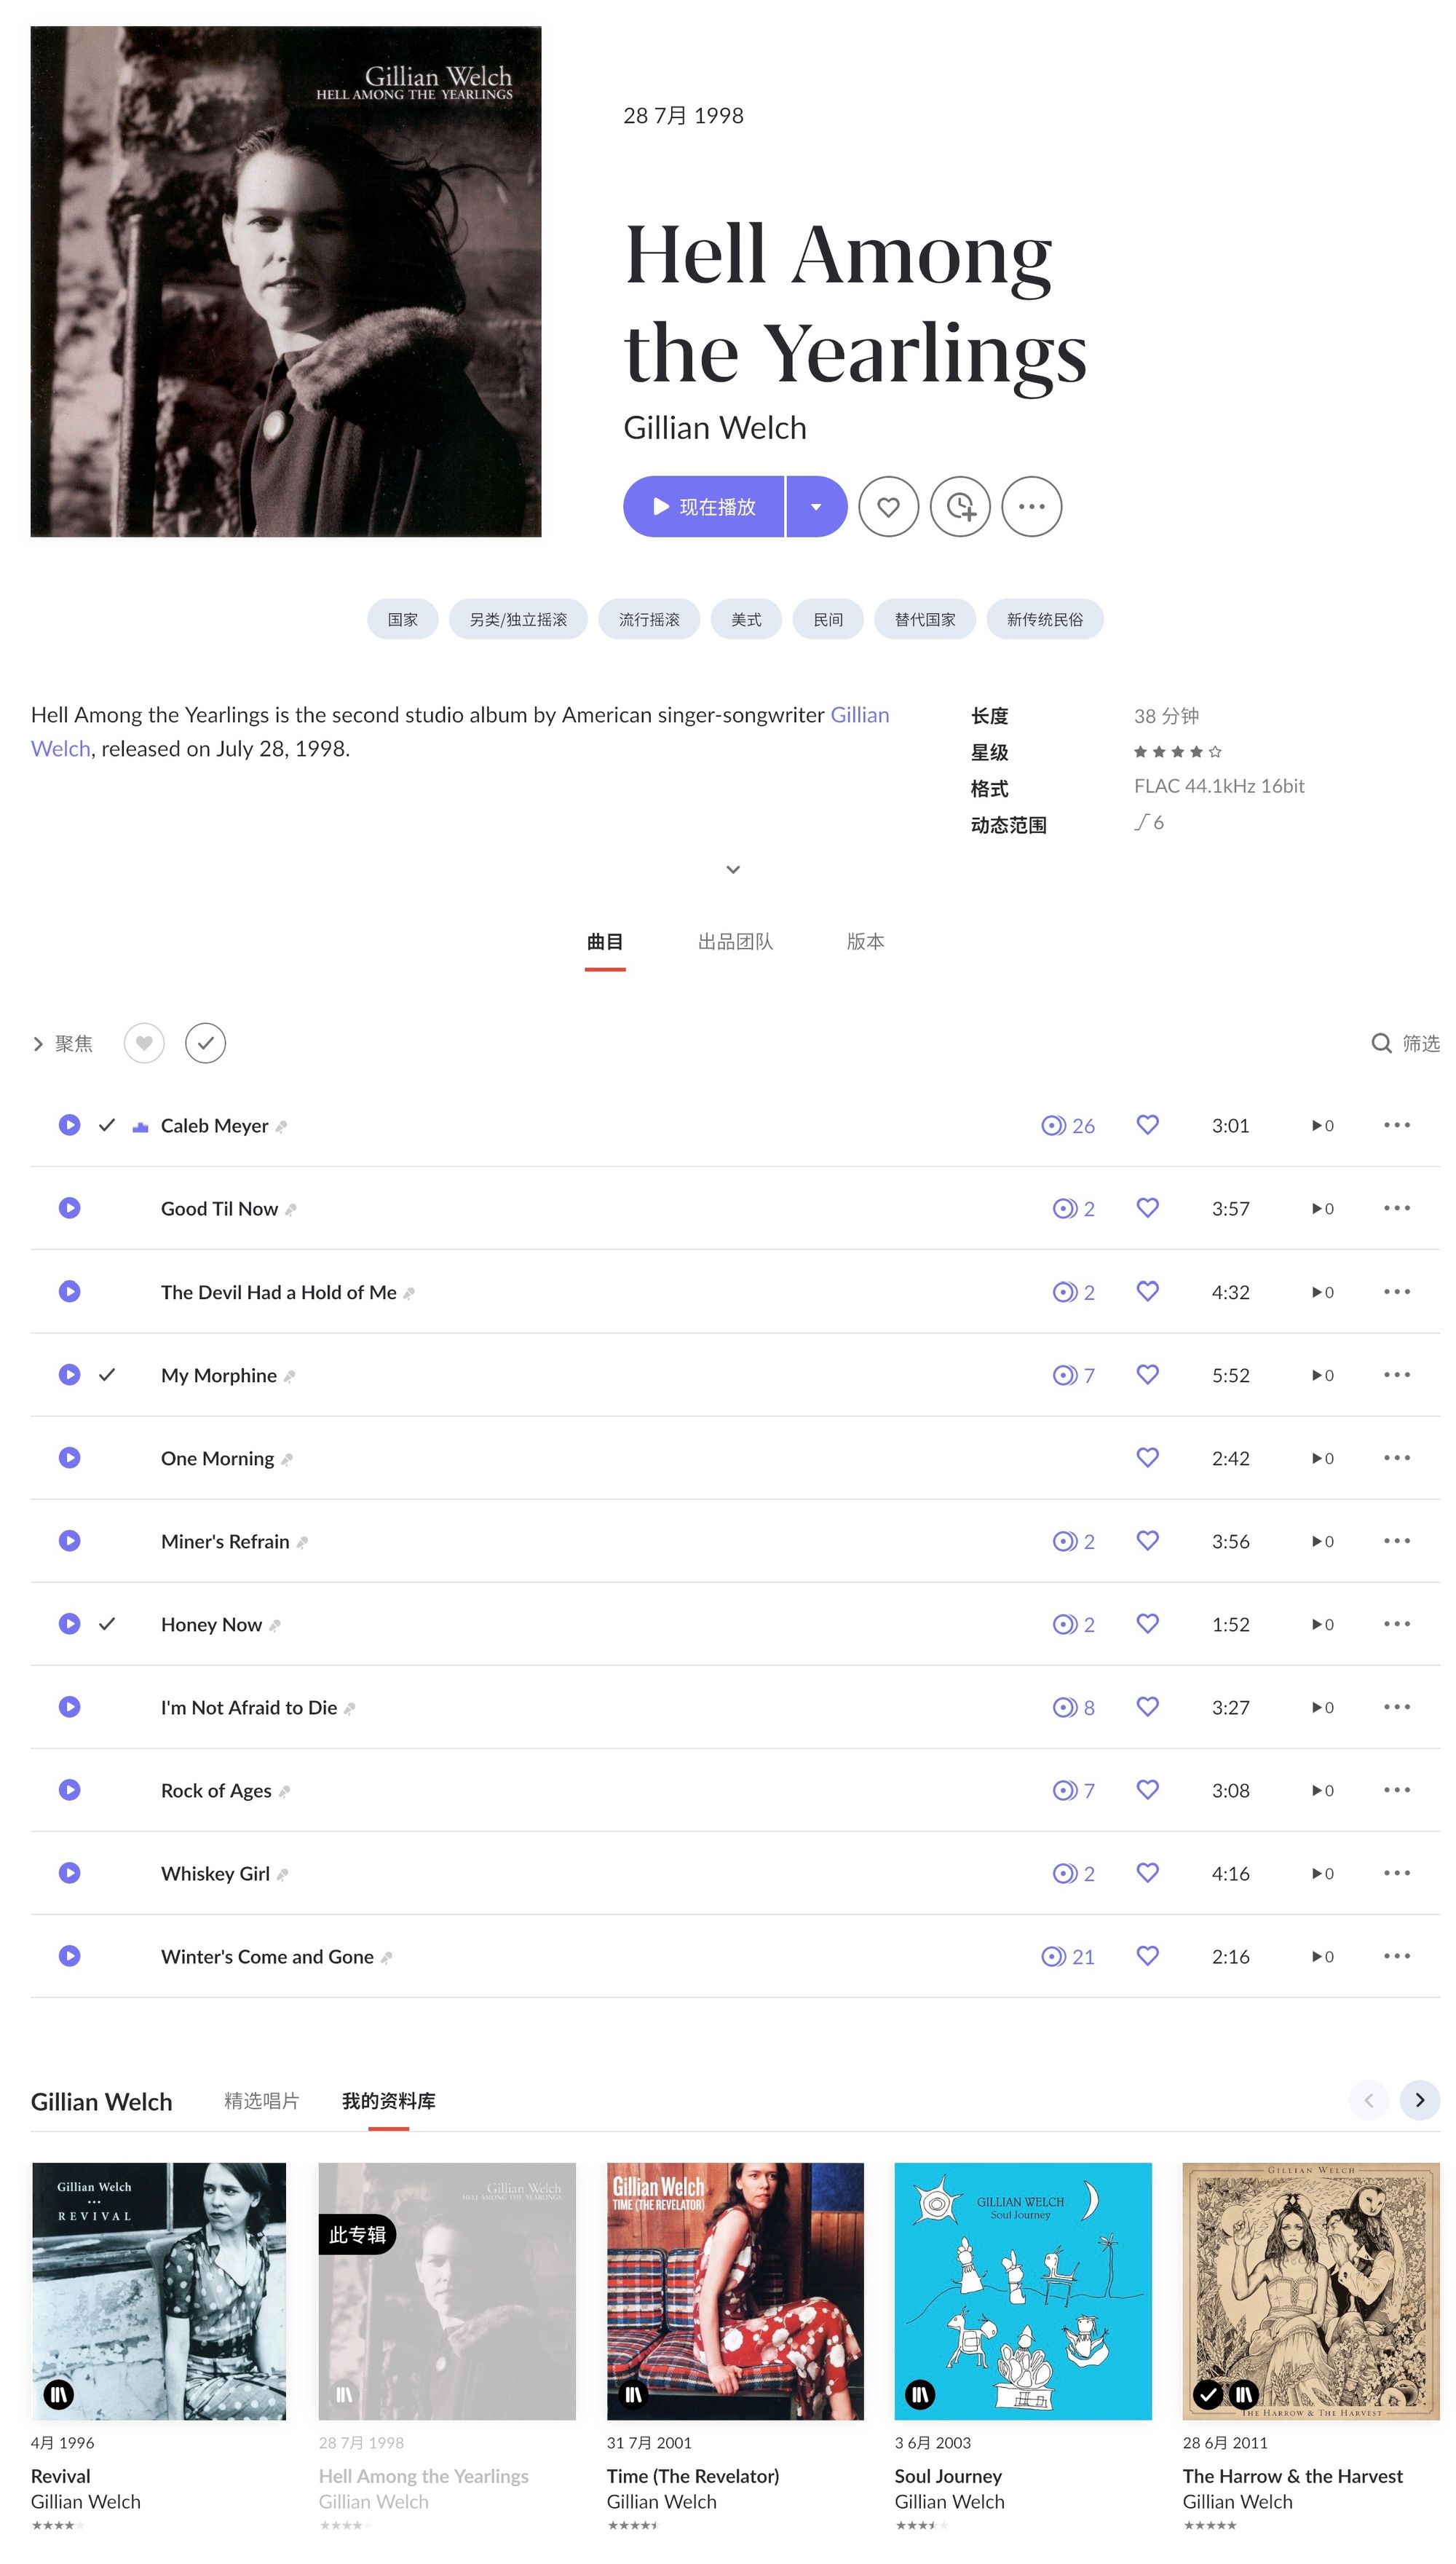This screenshot has width=1456, height=2564.
Task: Open more options for Winter's Come and Gone
Action: [1396, 1955]
